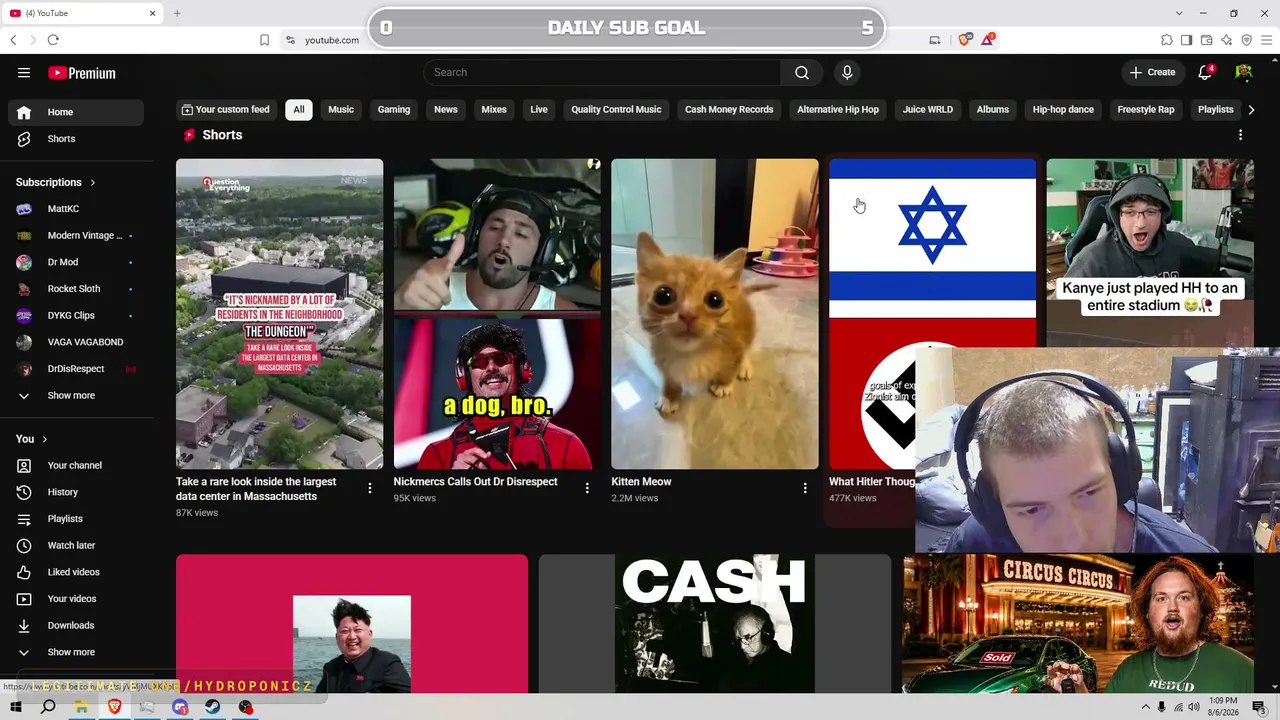
Task: Open Steam from the taskbar
Action: (213, 707)
